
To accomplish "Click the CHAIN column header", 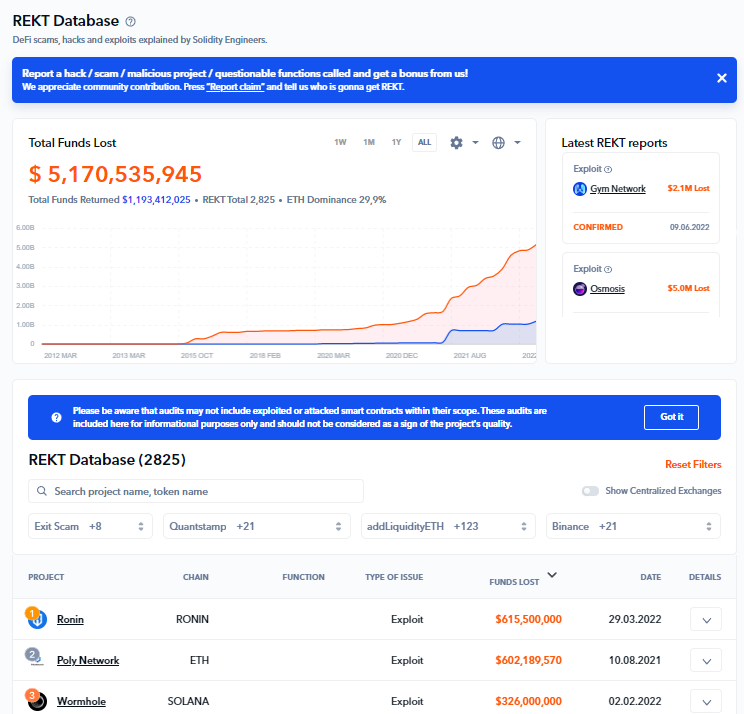I will [195, 577].
